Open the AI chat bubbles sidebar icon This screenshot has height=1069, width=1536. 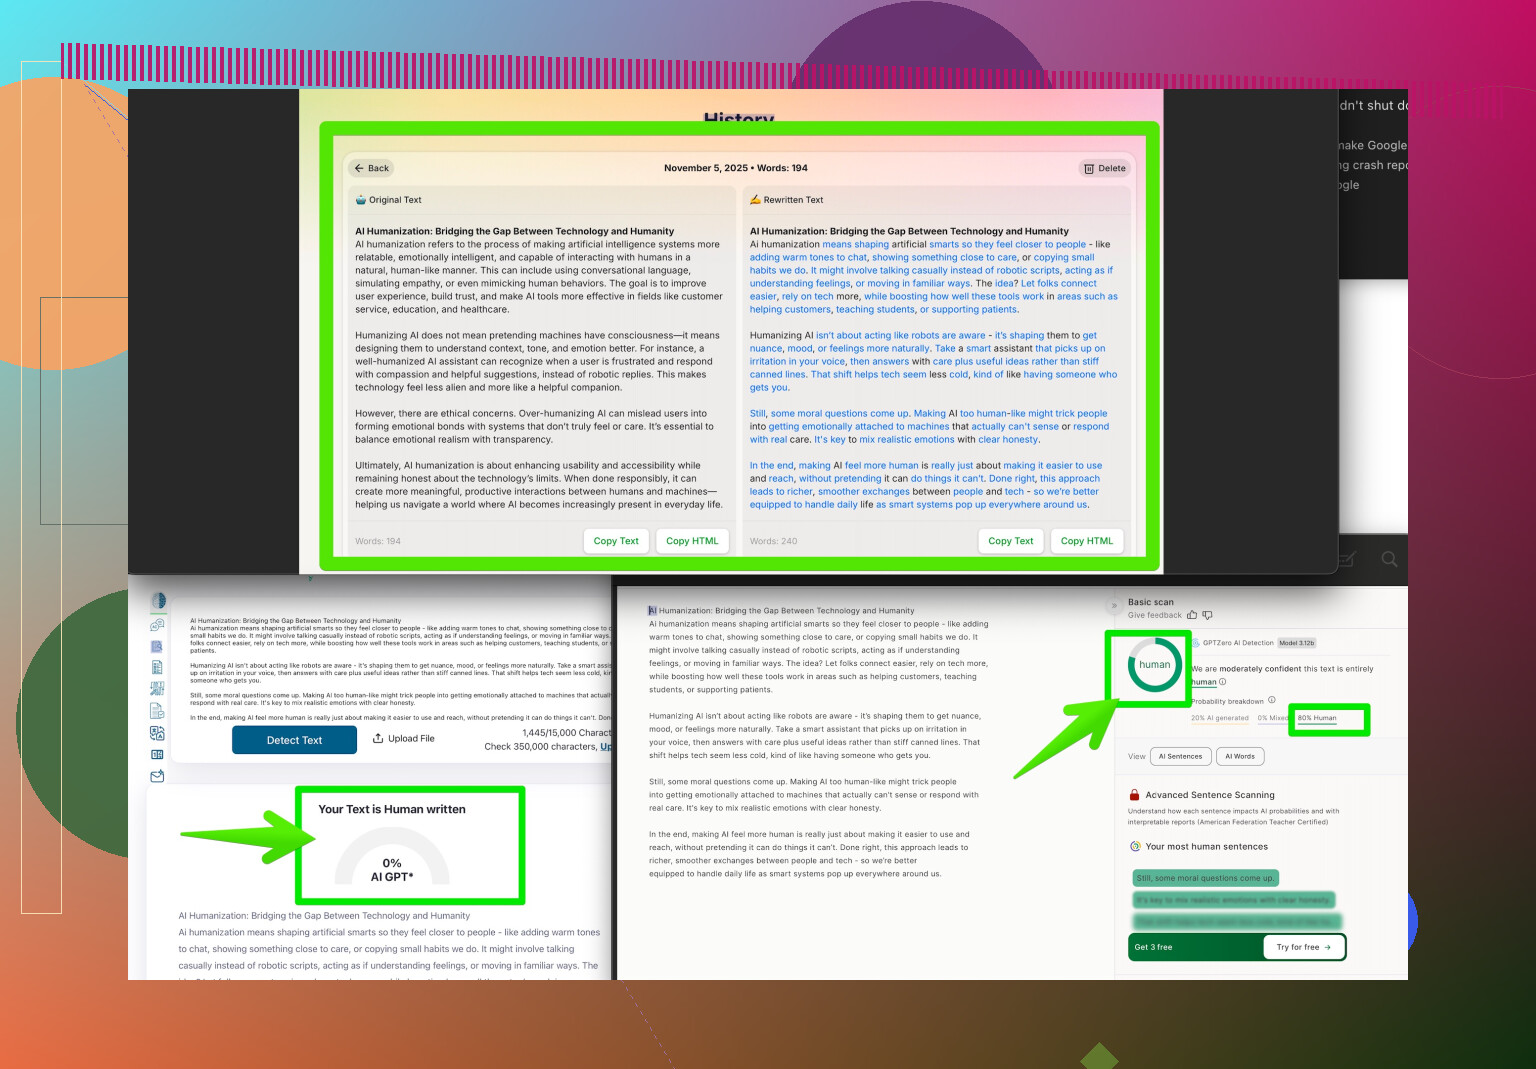[x=157, y=625]
